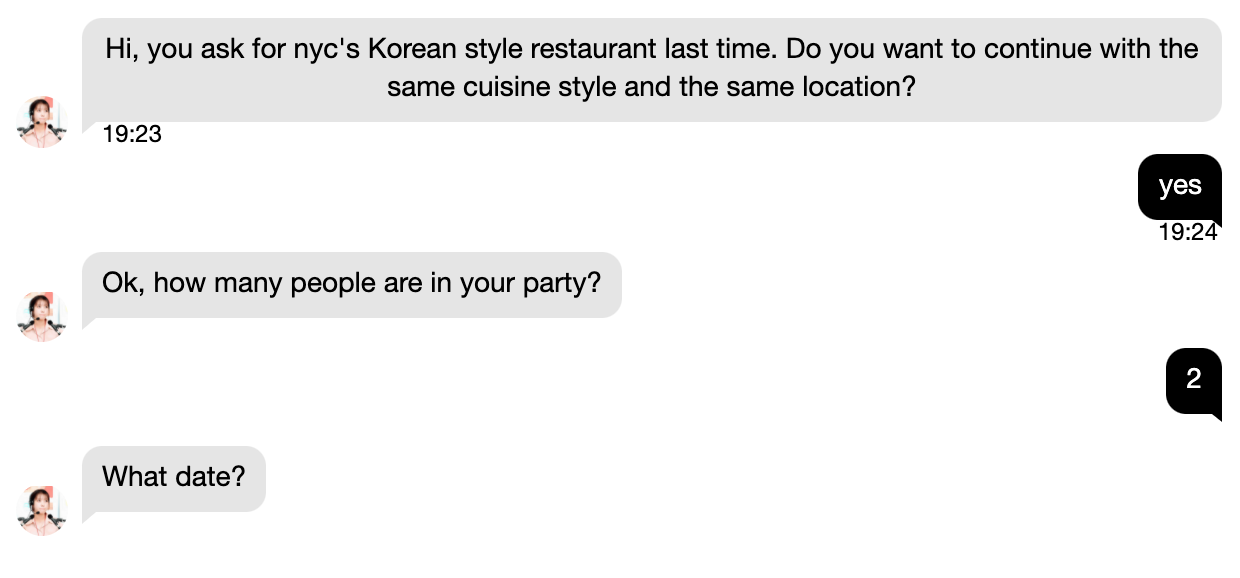1240x578 pixels.
Task: Click the 19:24 timestamp under "yes"
Action: (x=1188, y=232)
